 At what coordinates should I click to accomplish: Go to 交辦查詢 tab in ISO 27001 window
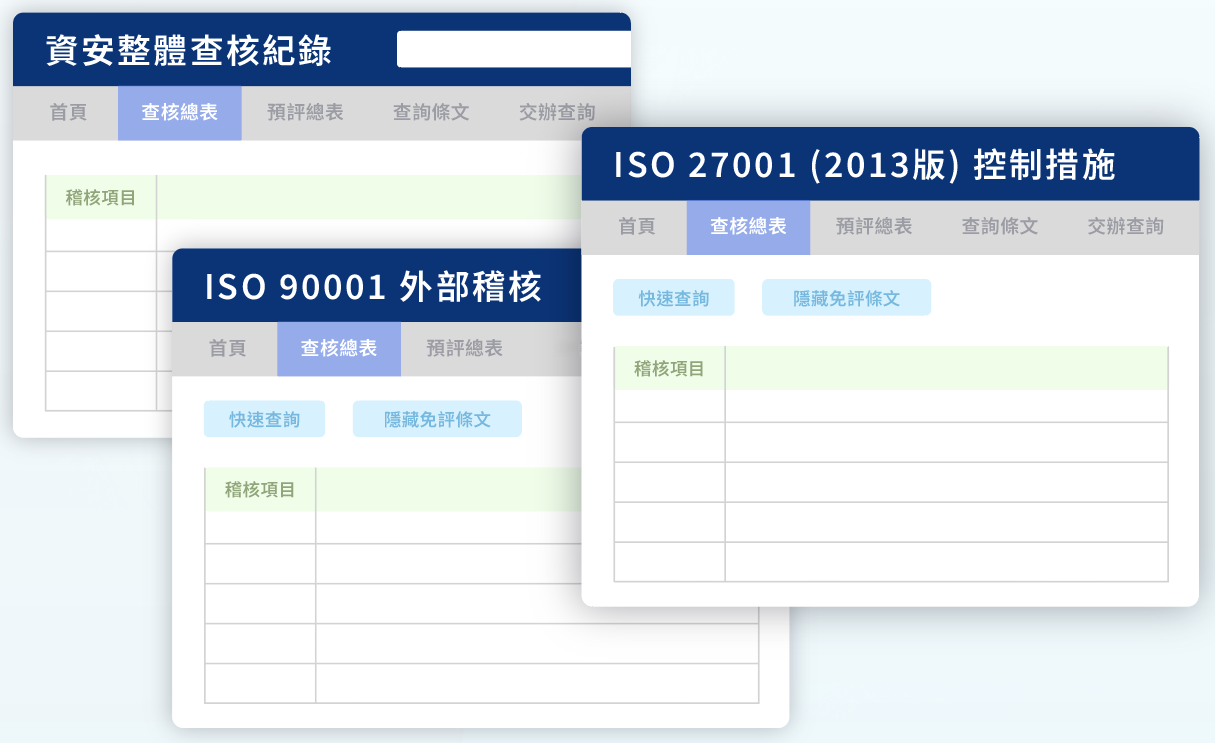[x=1126, y=227]
